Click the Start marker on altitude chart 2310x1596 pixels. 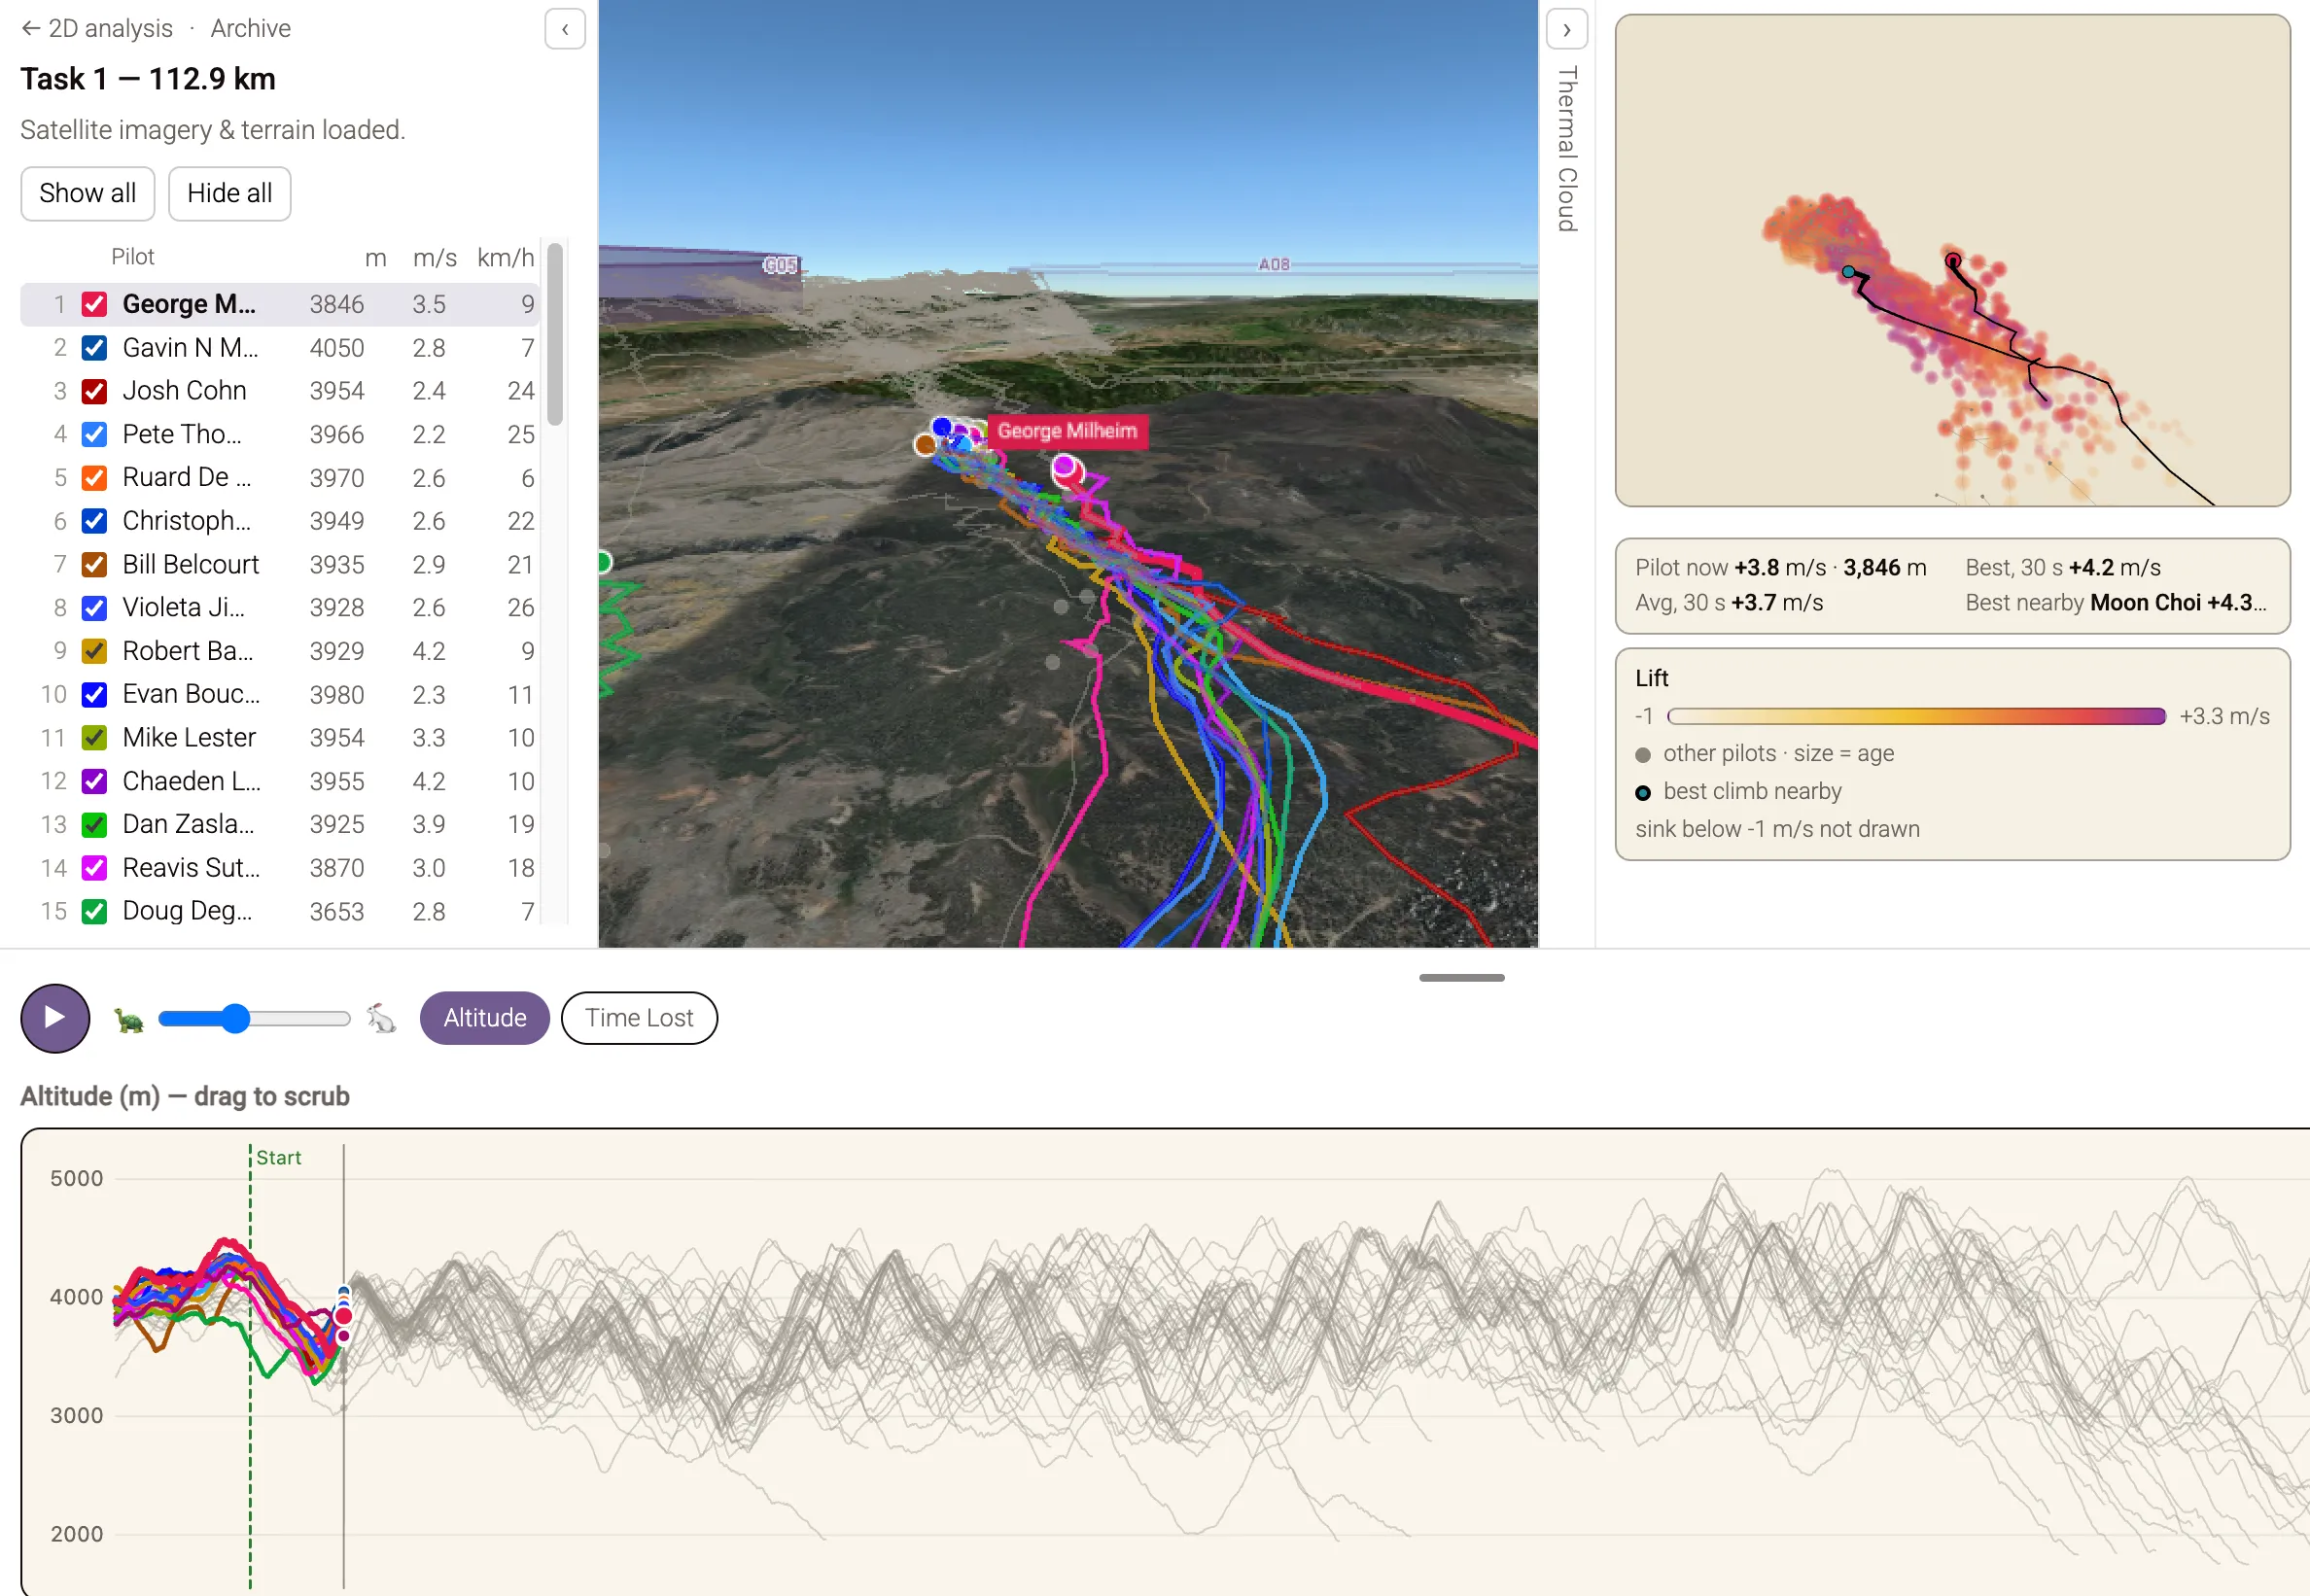pyautogui.click(x=278, y=1157)
